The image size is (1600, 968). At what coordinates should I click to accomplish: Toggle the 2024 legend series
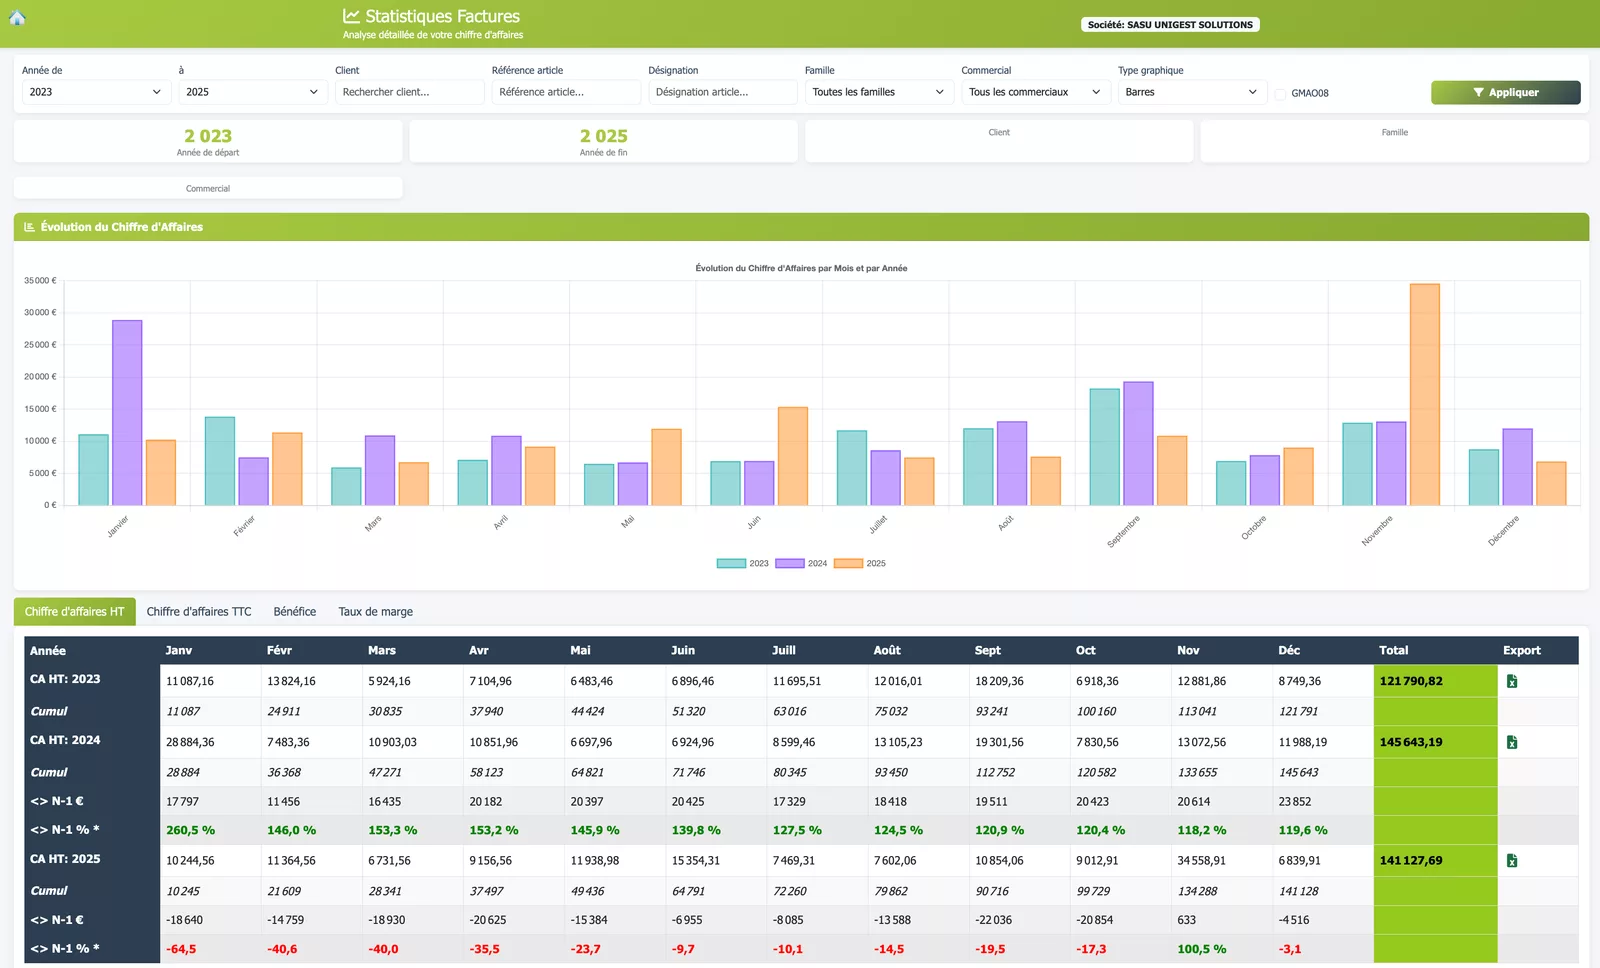point(802,563)
